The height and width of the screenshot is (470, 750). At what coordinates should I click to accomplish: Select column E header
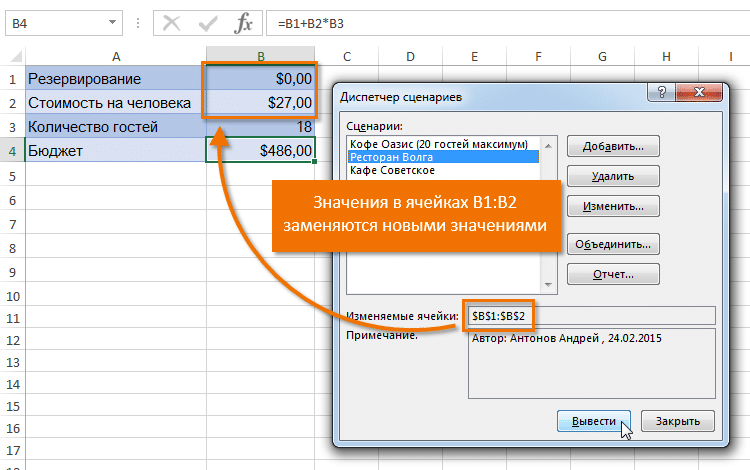point(474,56)
